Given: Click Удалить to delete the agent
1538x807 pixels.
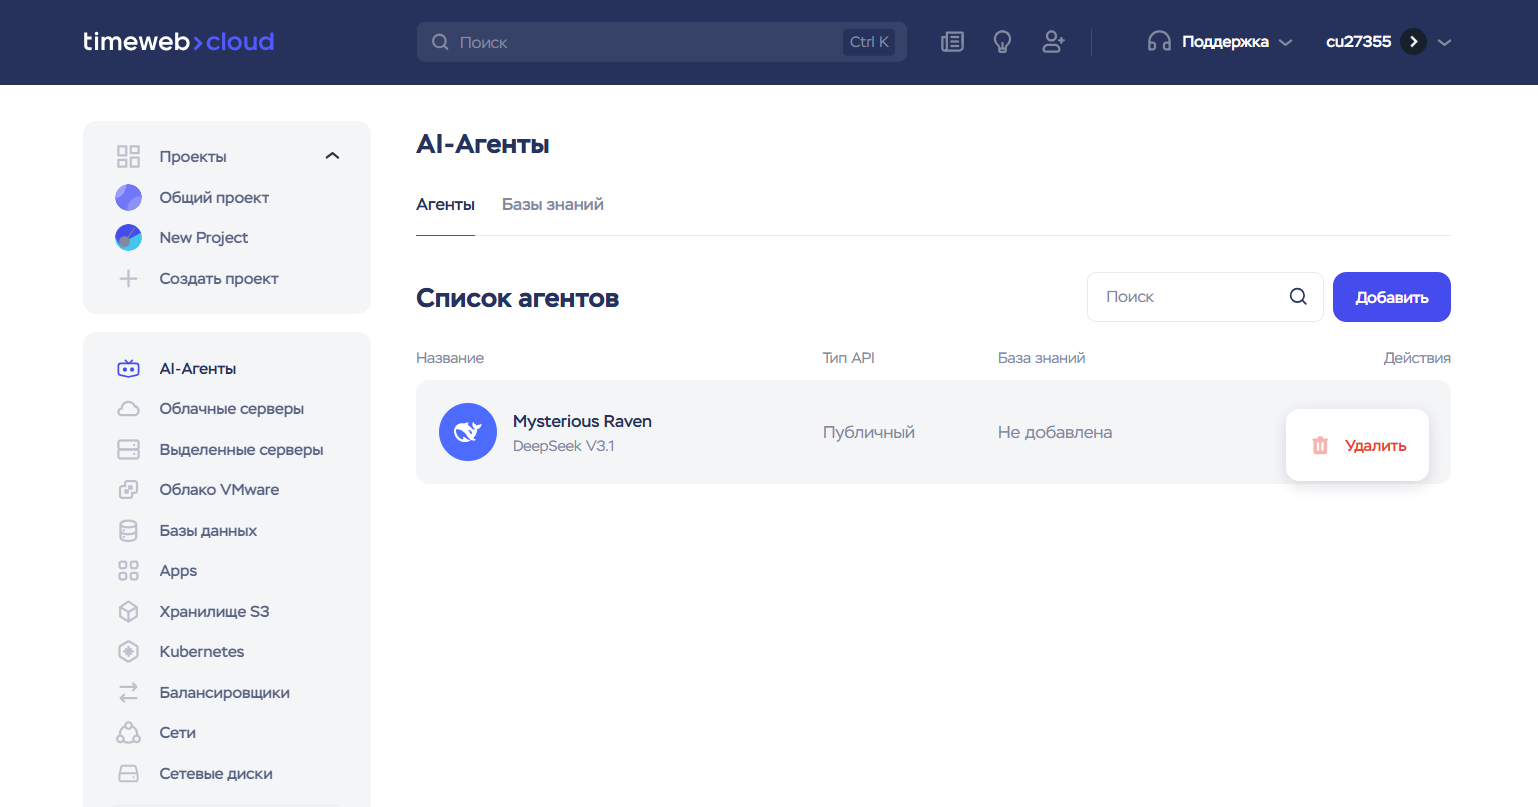Looking at the screenshot, I should [1358, 446].
